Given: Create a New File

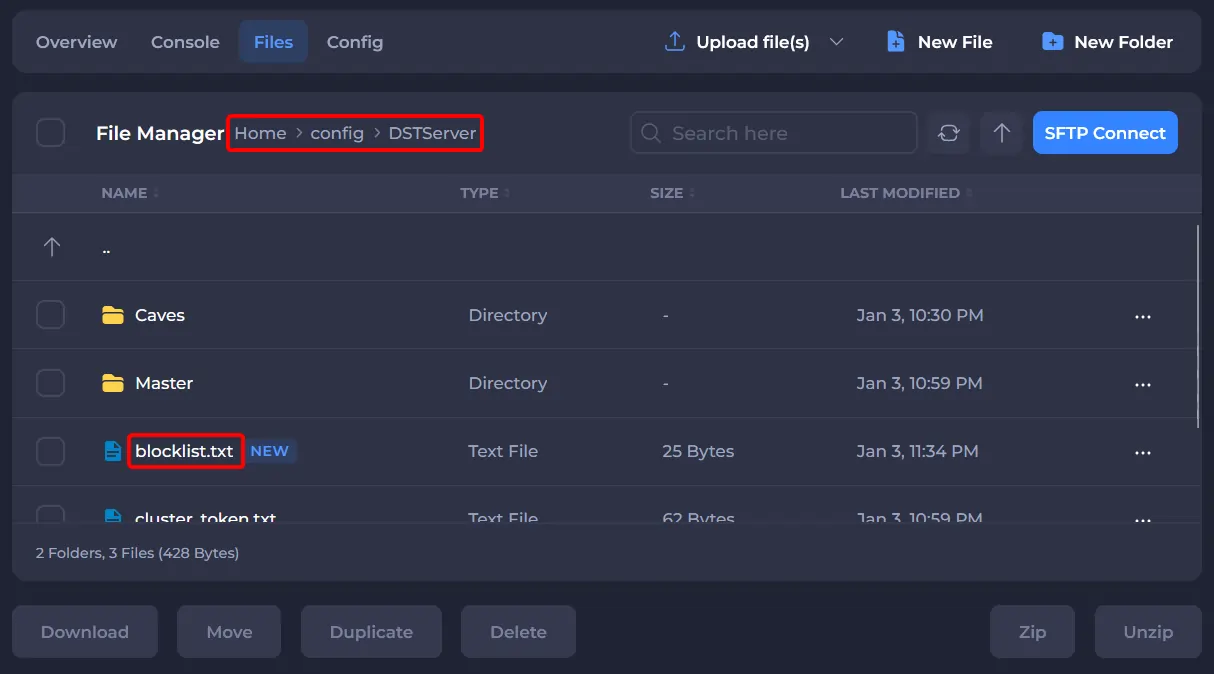Looking at the screenshot, I should [939, 42].
